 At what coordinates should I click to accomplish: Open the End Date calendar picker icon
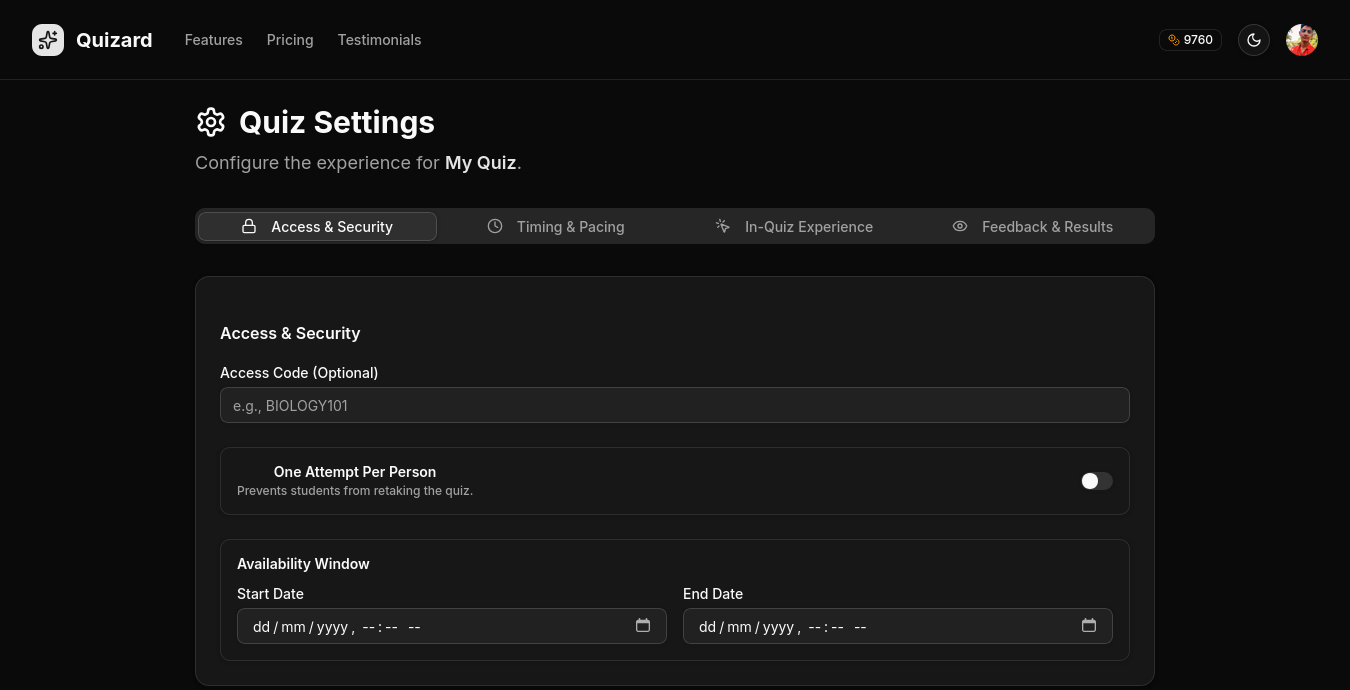(x=1089, y=626)
